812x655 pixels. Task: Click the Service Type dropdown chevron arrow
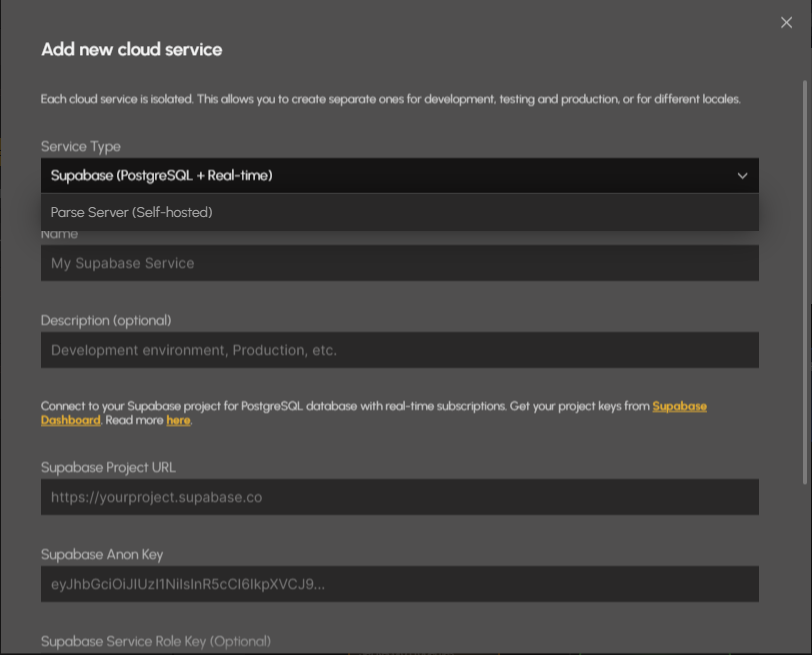tap(742, 176)
